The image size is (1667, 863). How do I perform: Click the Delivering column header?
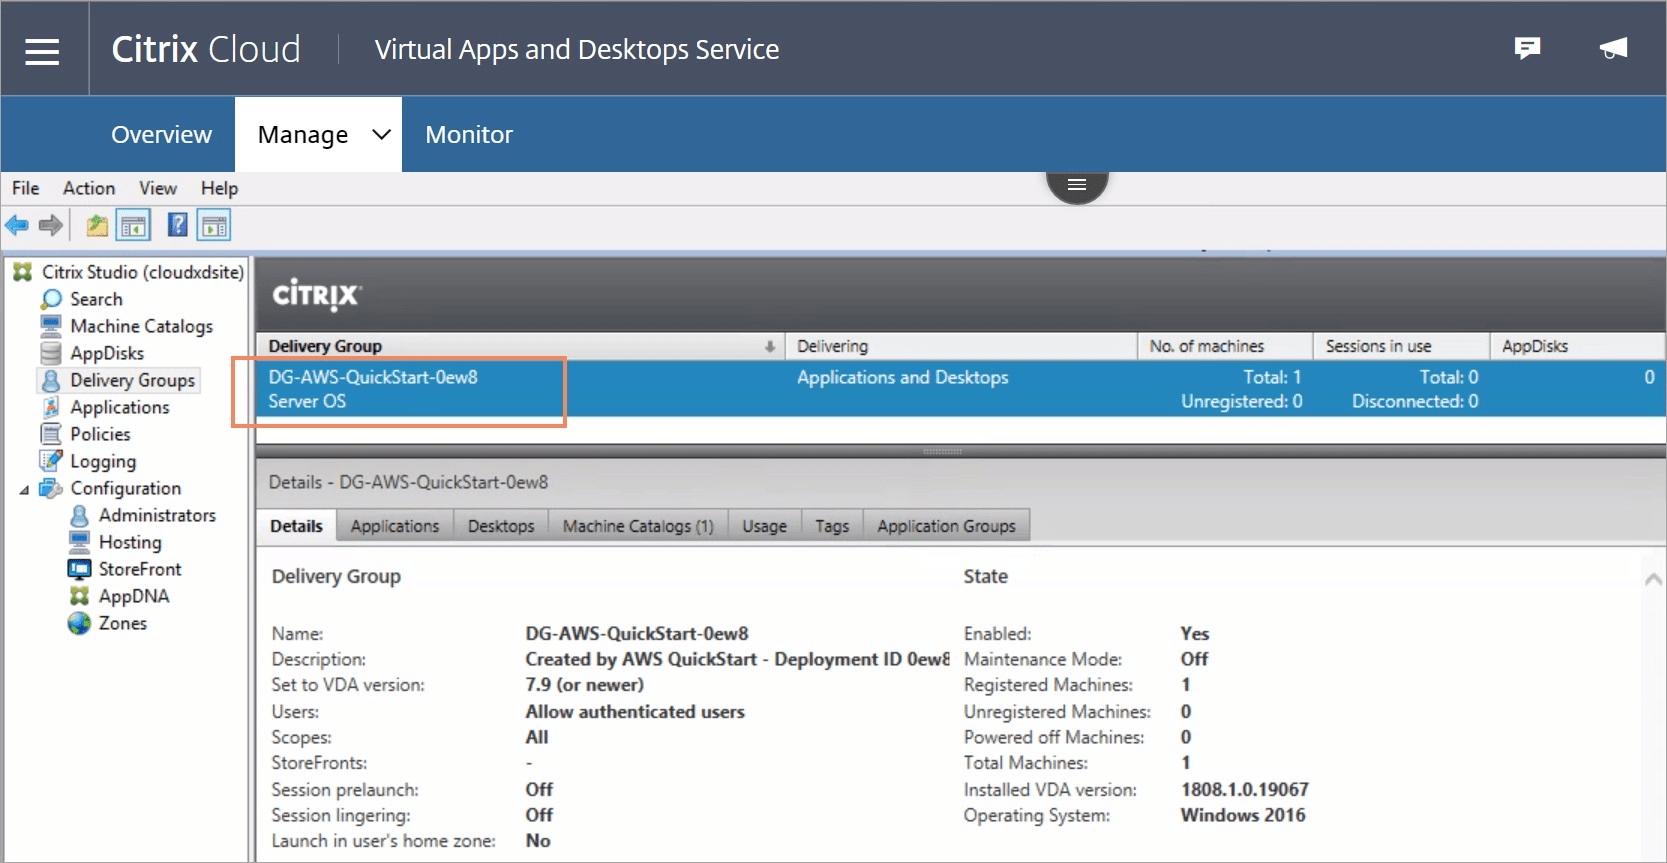961,346
